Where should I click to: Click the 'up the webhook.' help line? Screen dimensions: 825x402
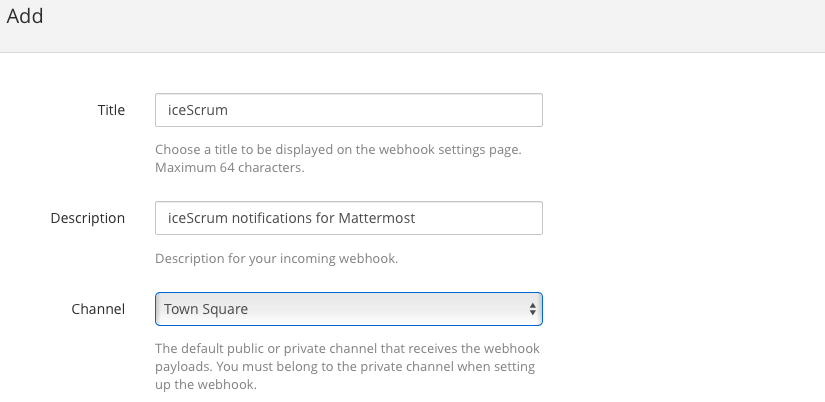pos(206,385)
